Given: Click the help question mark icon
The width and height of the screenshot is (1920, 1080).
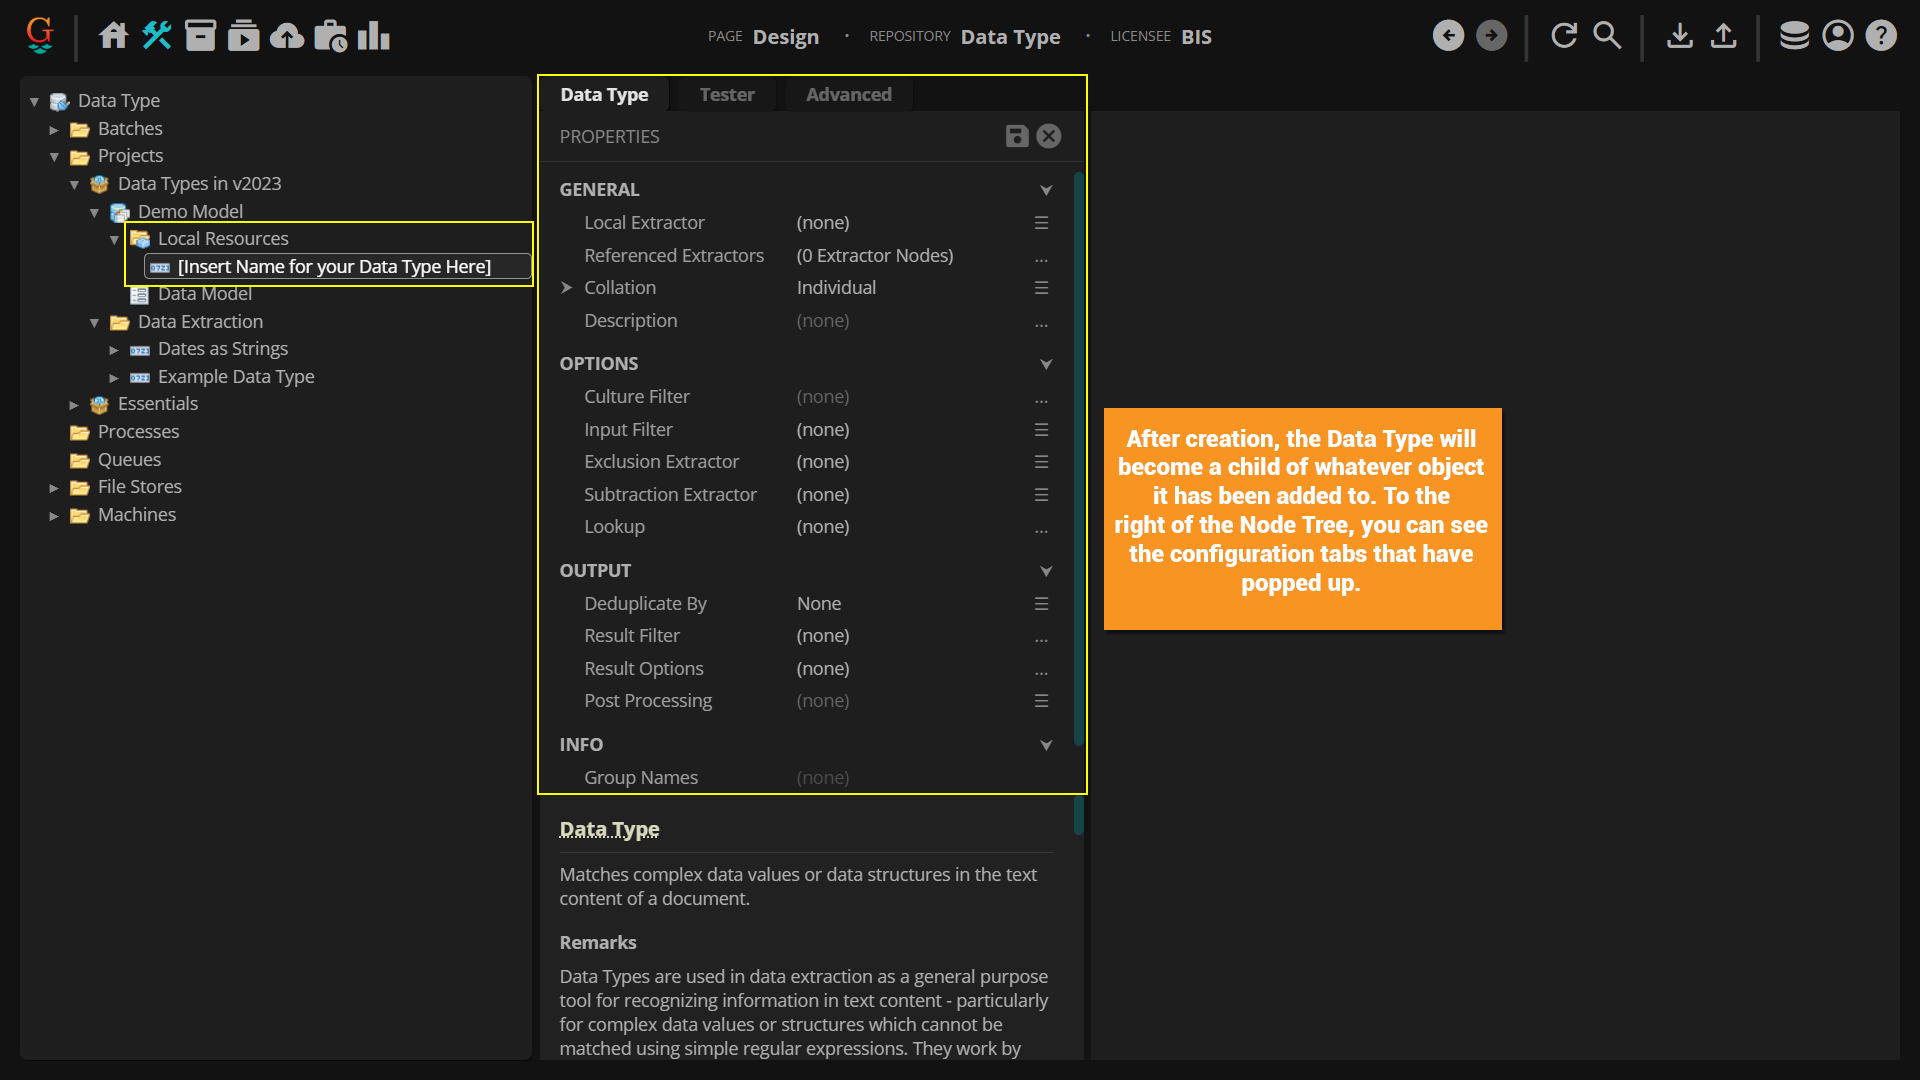Looking at the screenshot, I should click(1881, 36).
